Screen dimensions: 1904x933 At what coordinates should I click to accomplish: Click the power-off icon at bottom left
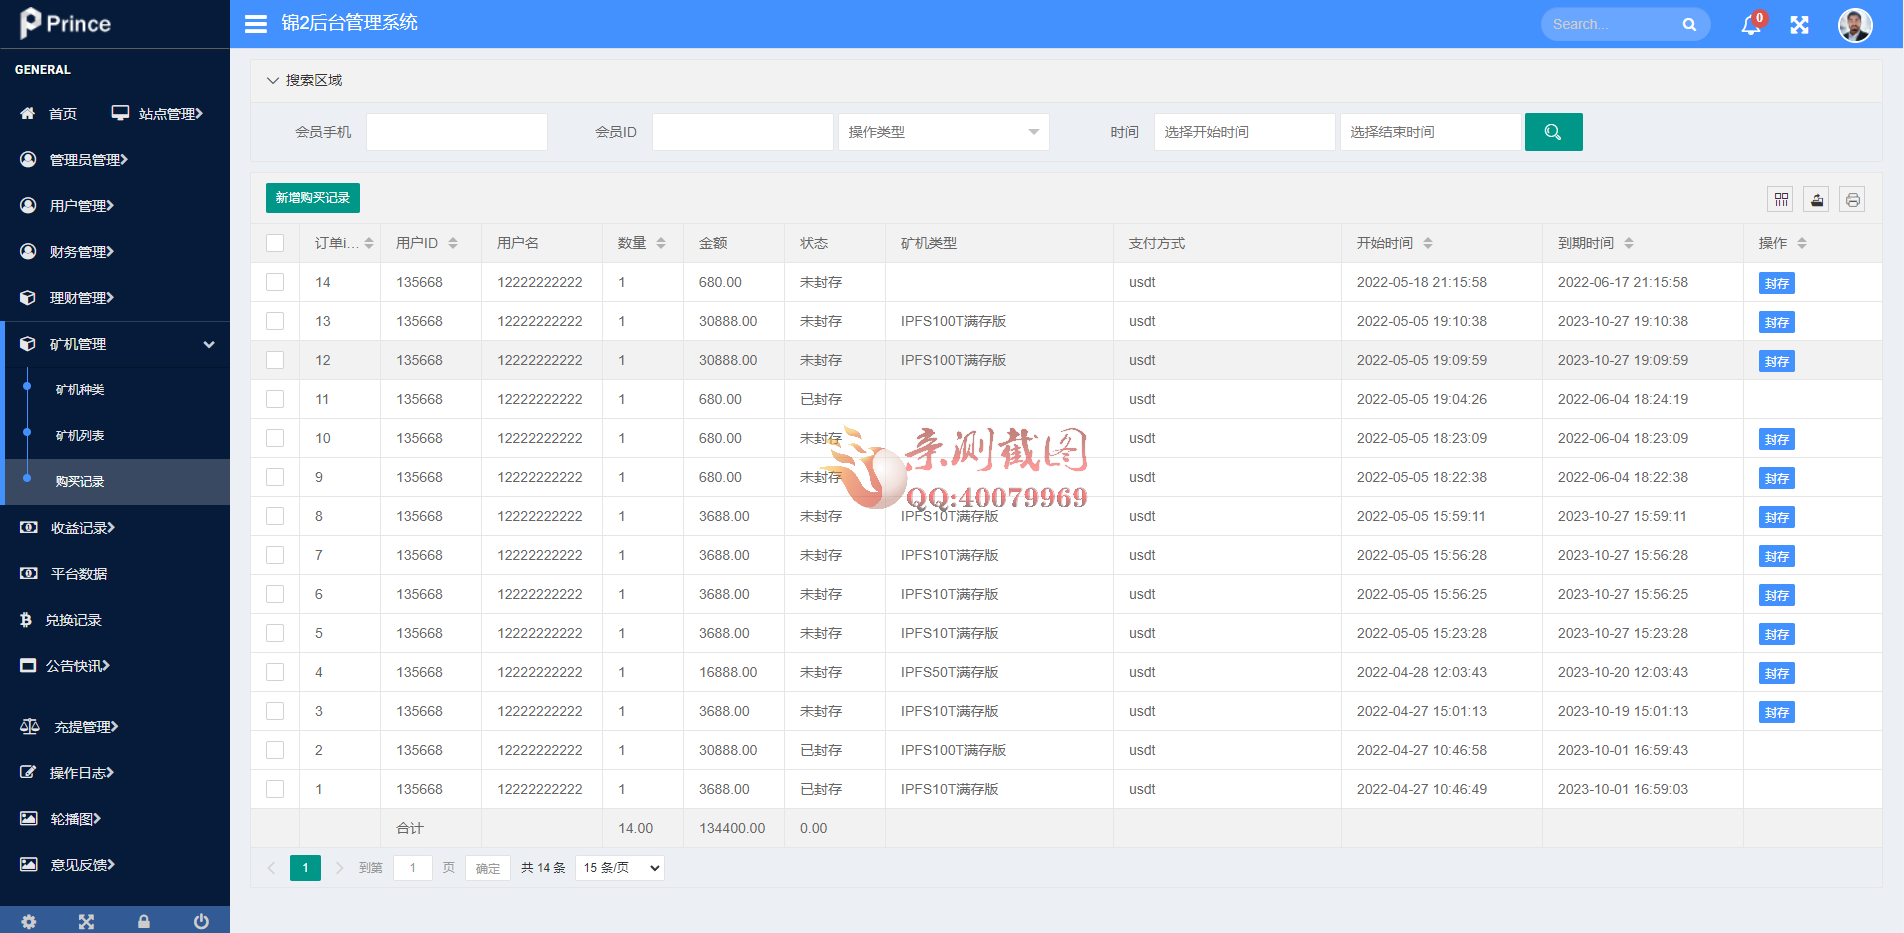pyautogui.click(x=201, y=921)
